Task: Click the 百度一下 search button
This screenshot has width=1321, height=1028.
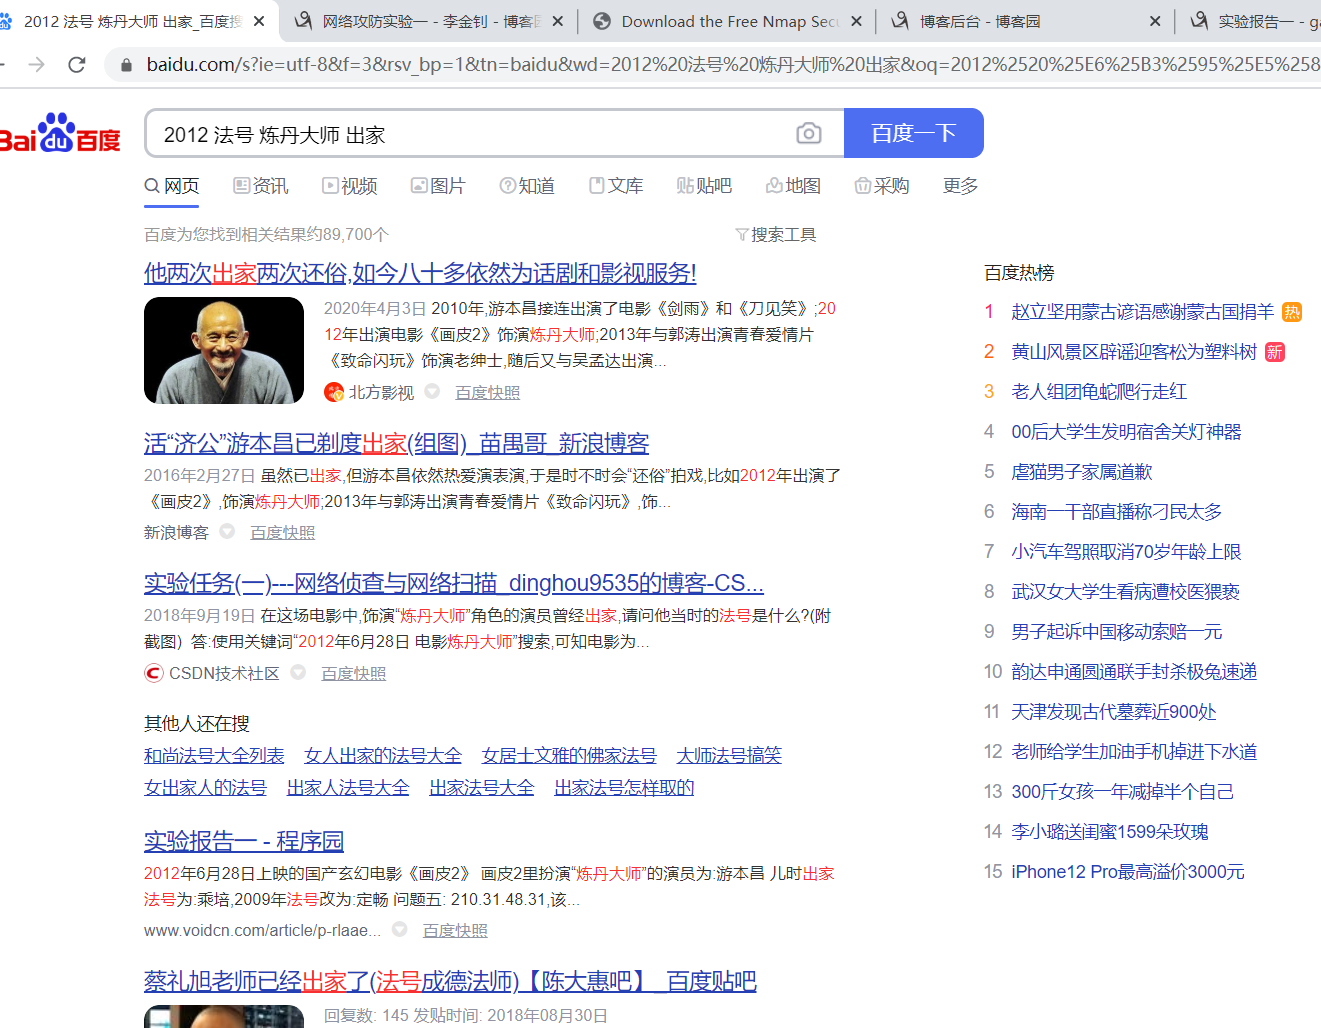Action: [x=914, y=133]
